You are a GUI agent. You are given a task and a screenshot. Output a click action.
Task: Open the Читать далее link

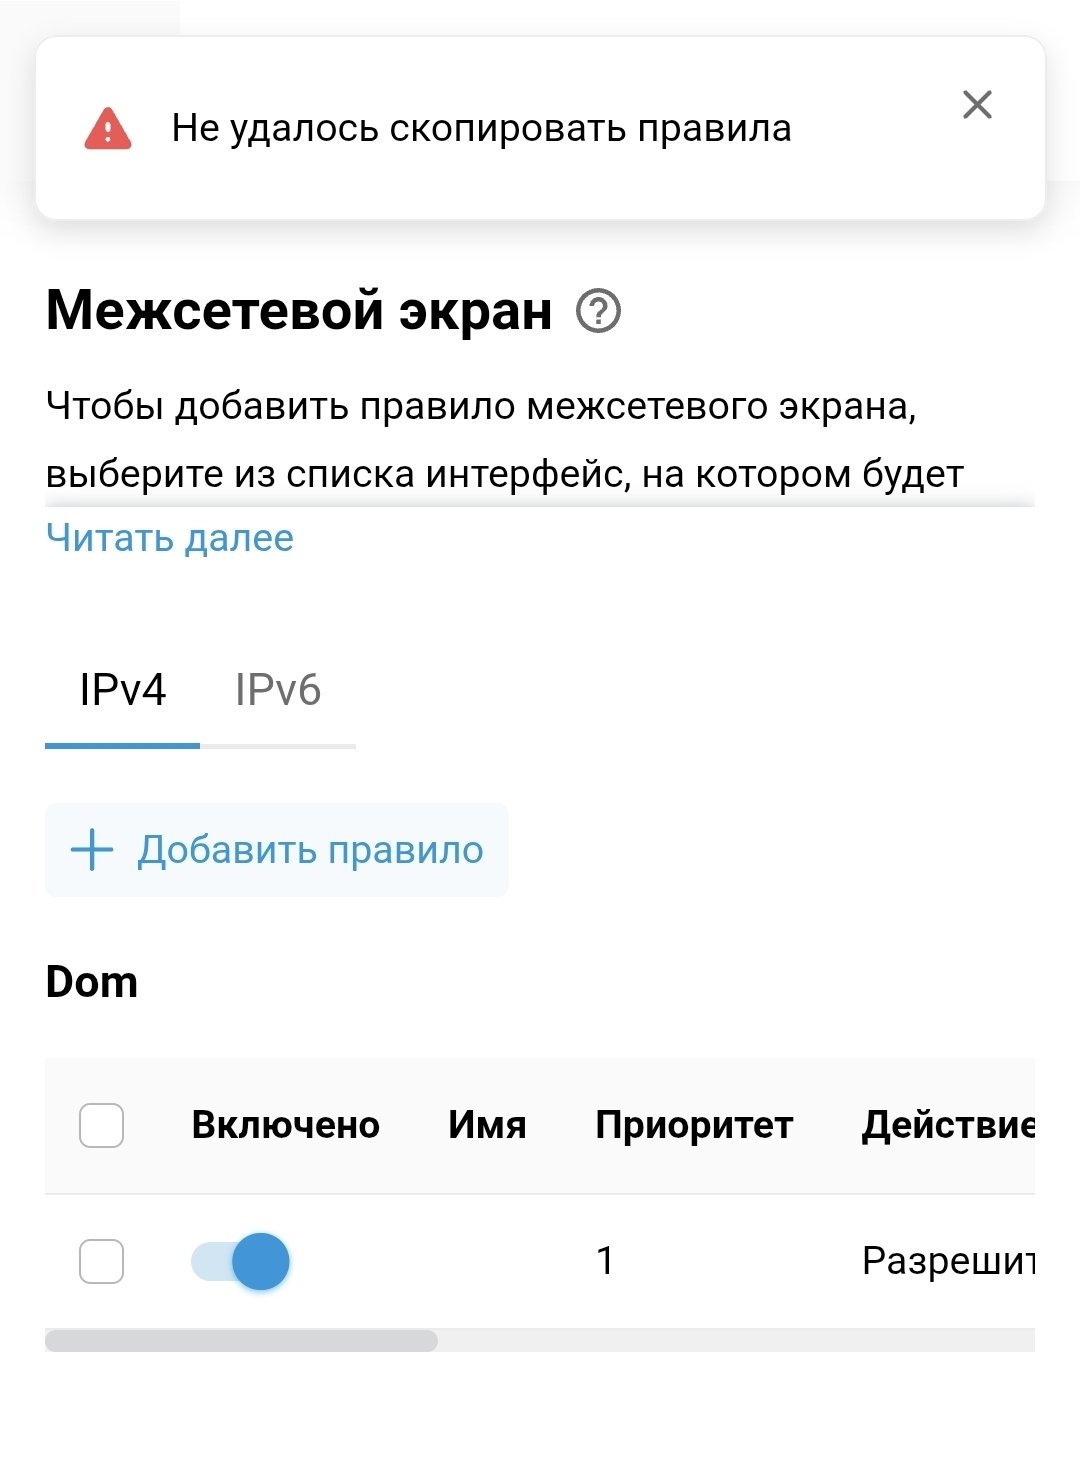click(x=170, y=538)
